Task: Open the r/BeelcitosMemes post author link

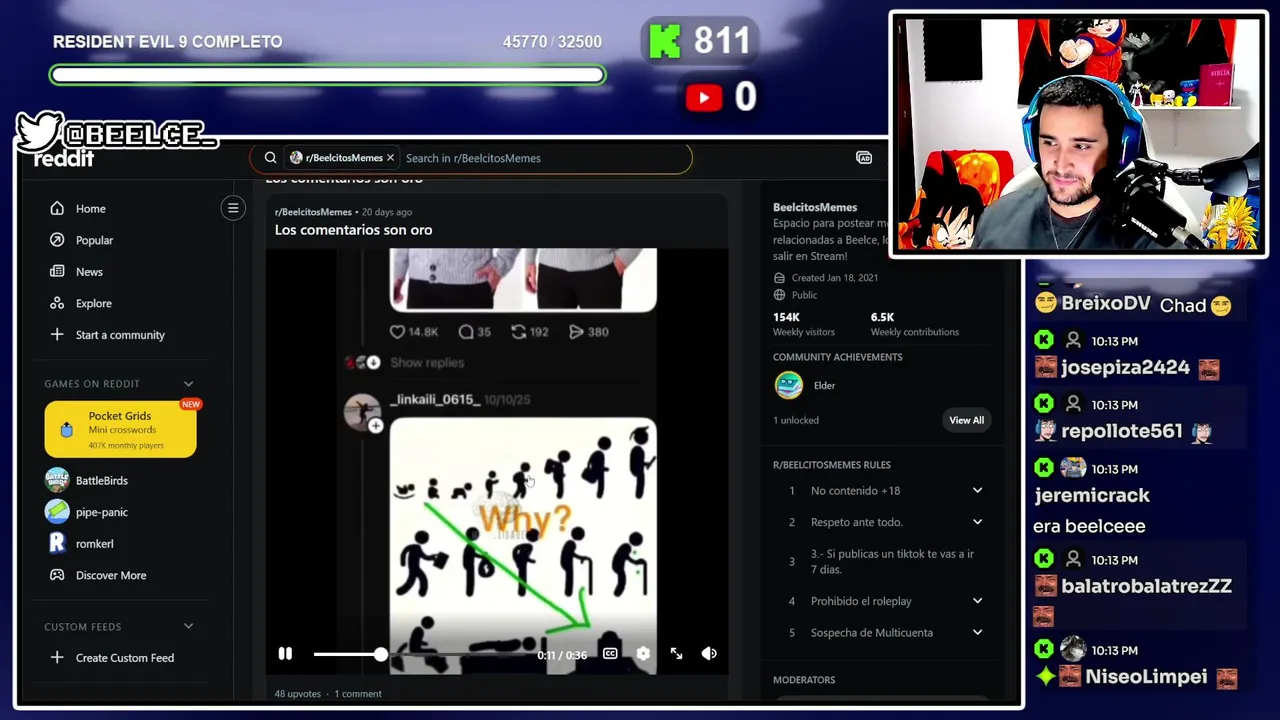Action: click(313, 212)
